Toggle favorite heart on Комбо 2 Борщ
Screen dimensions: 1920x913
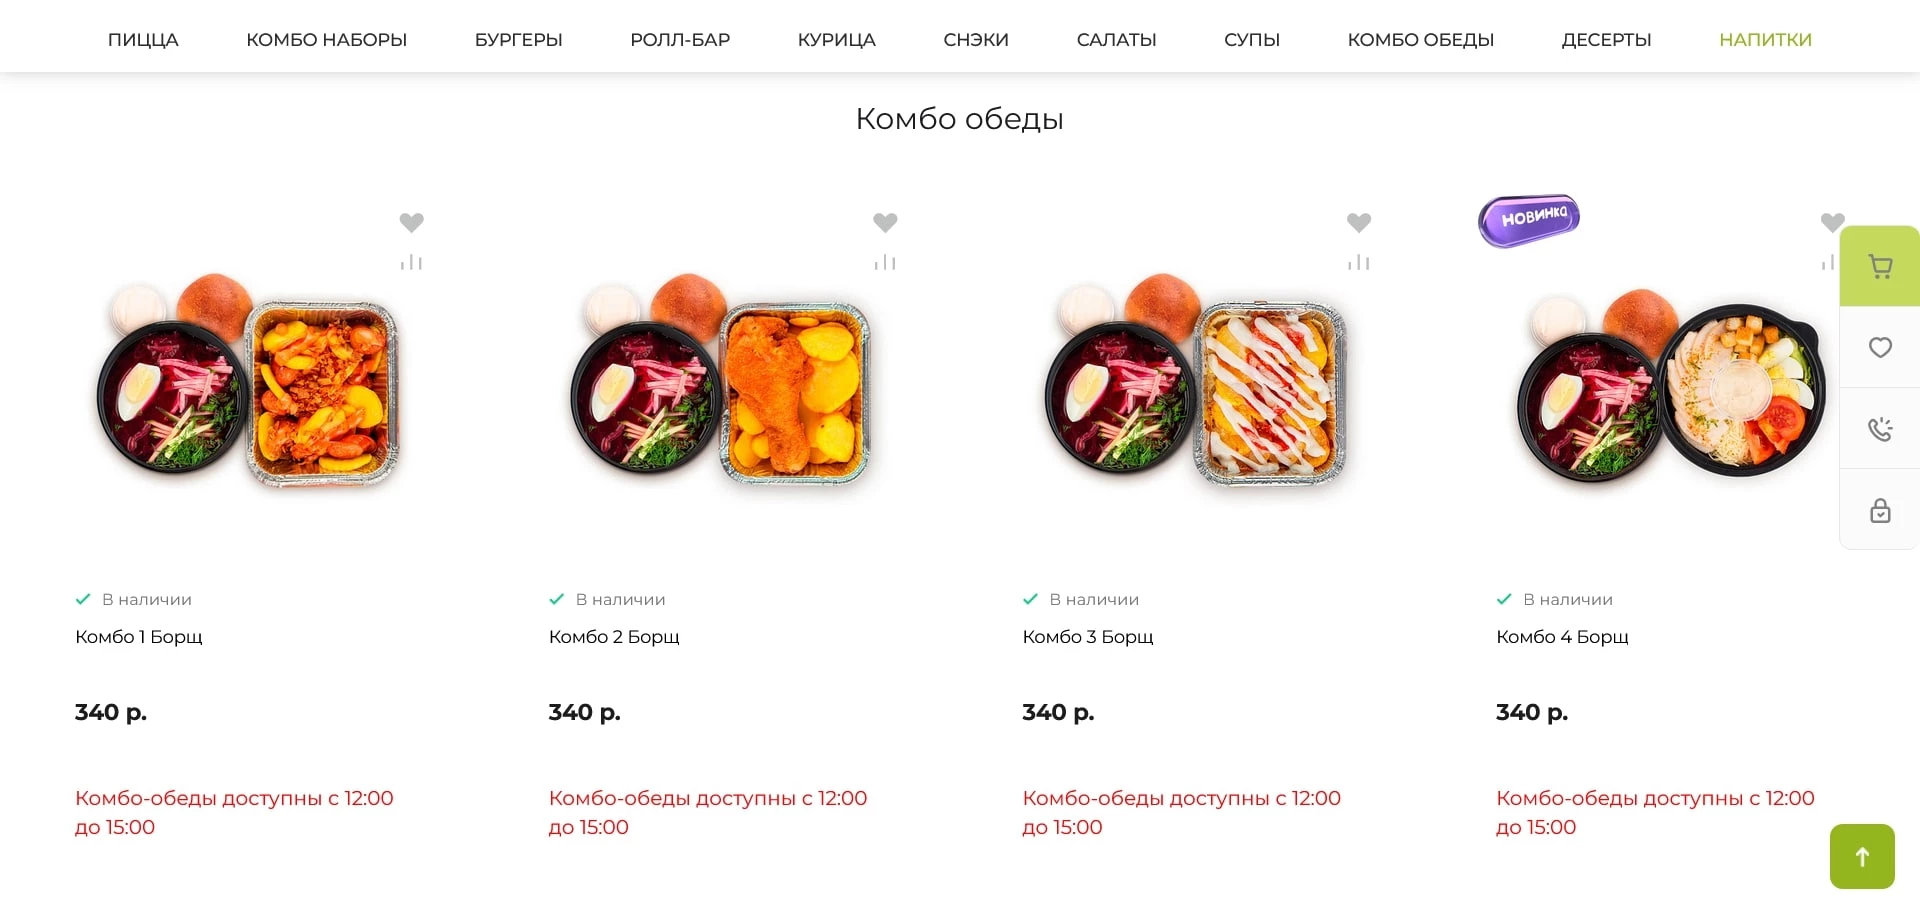[x=885, y=222]
